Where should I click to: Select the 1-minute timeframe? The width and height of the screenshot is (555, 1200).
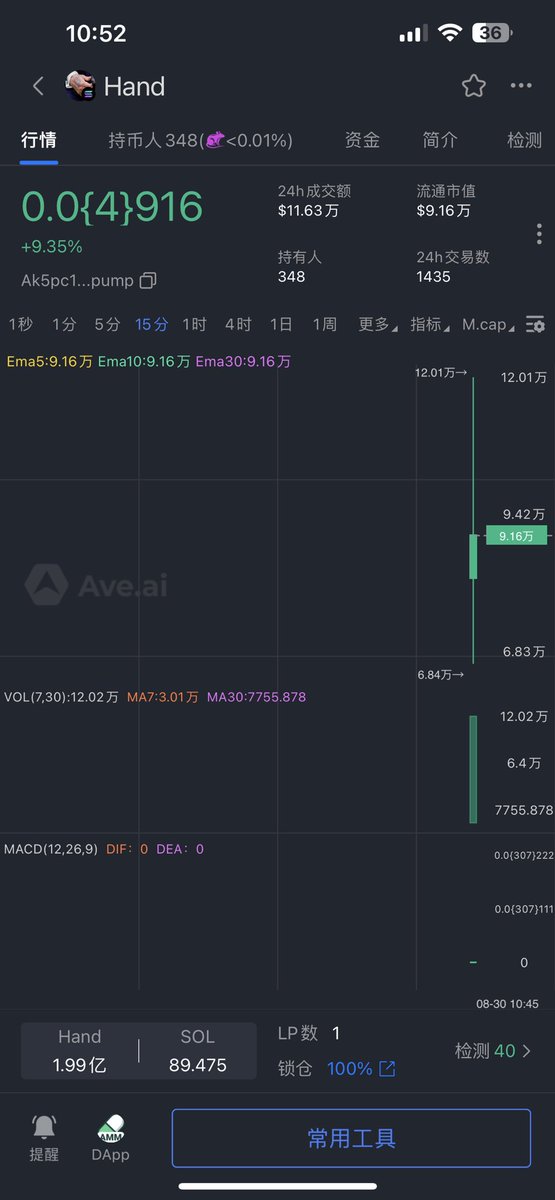[x=64, y=324]
